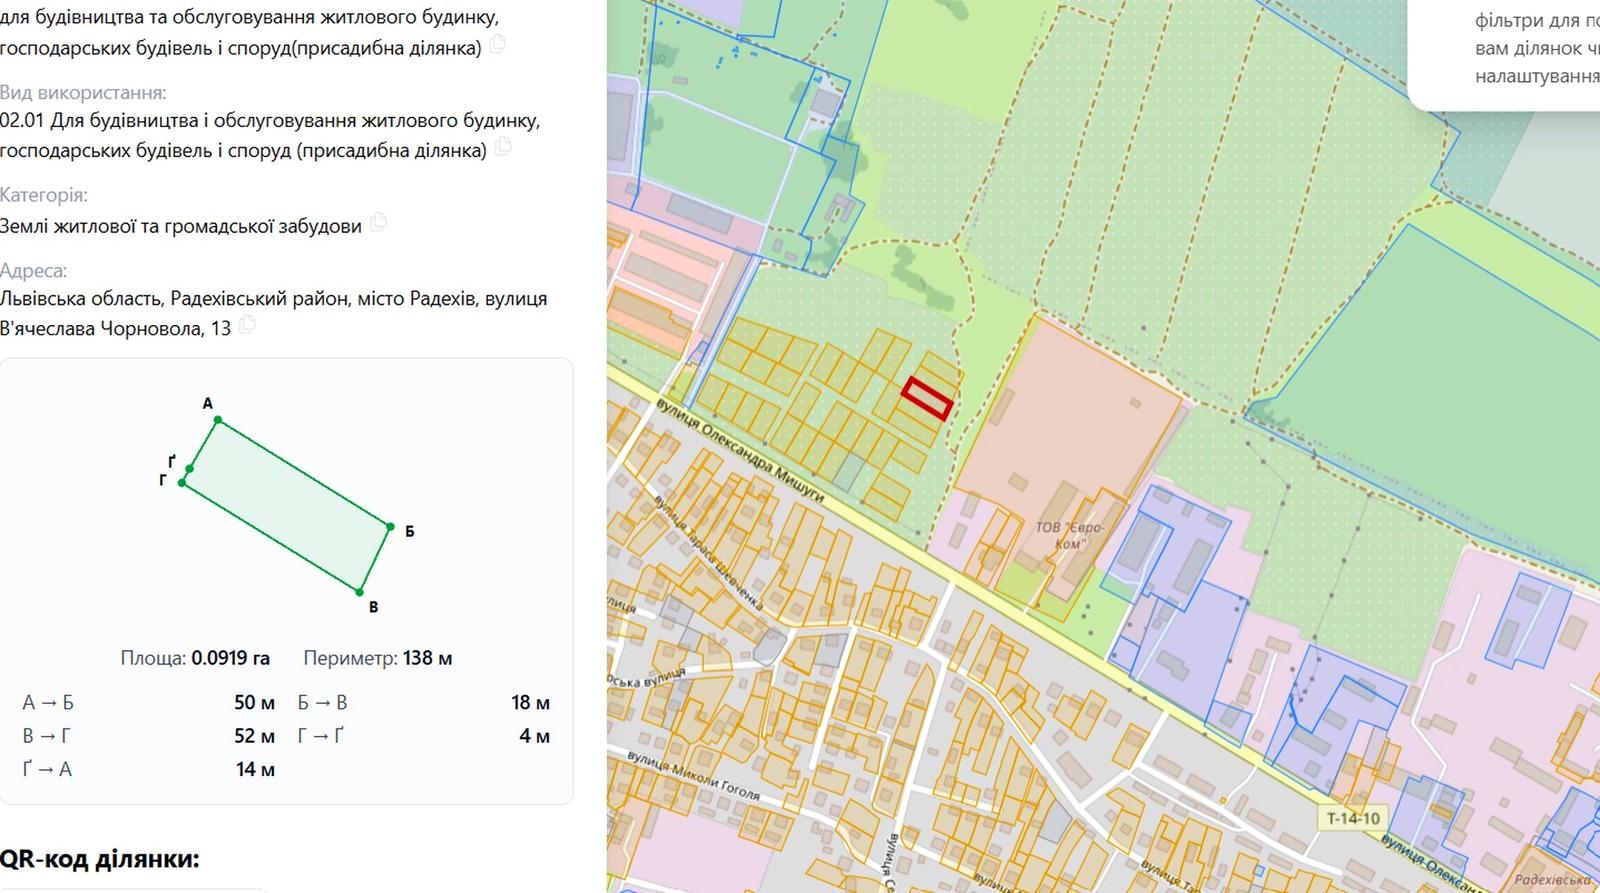
Task: Click the red highlighted parcel on map
Action: point(927,398)
